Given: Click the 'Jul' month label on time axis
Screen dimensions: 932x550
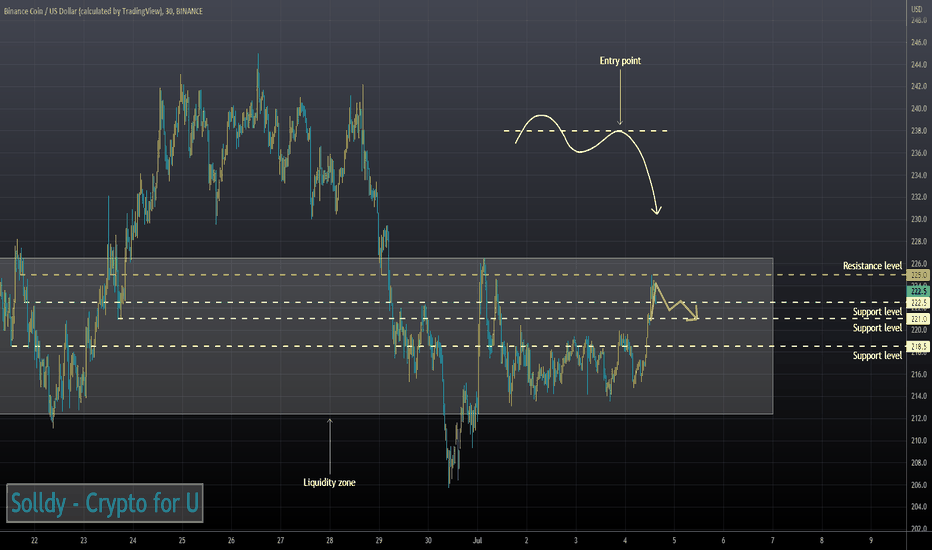Looking at the screenshot, I should (477, 540).
